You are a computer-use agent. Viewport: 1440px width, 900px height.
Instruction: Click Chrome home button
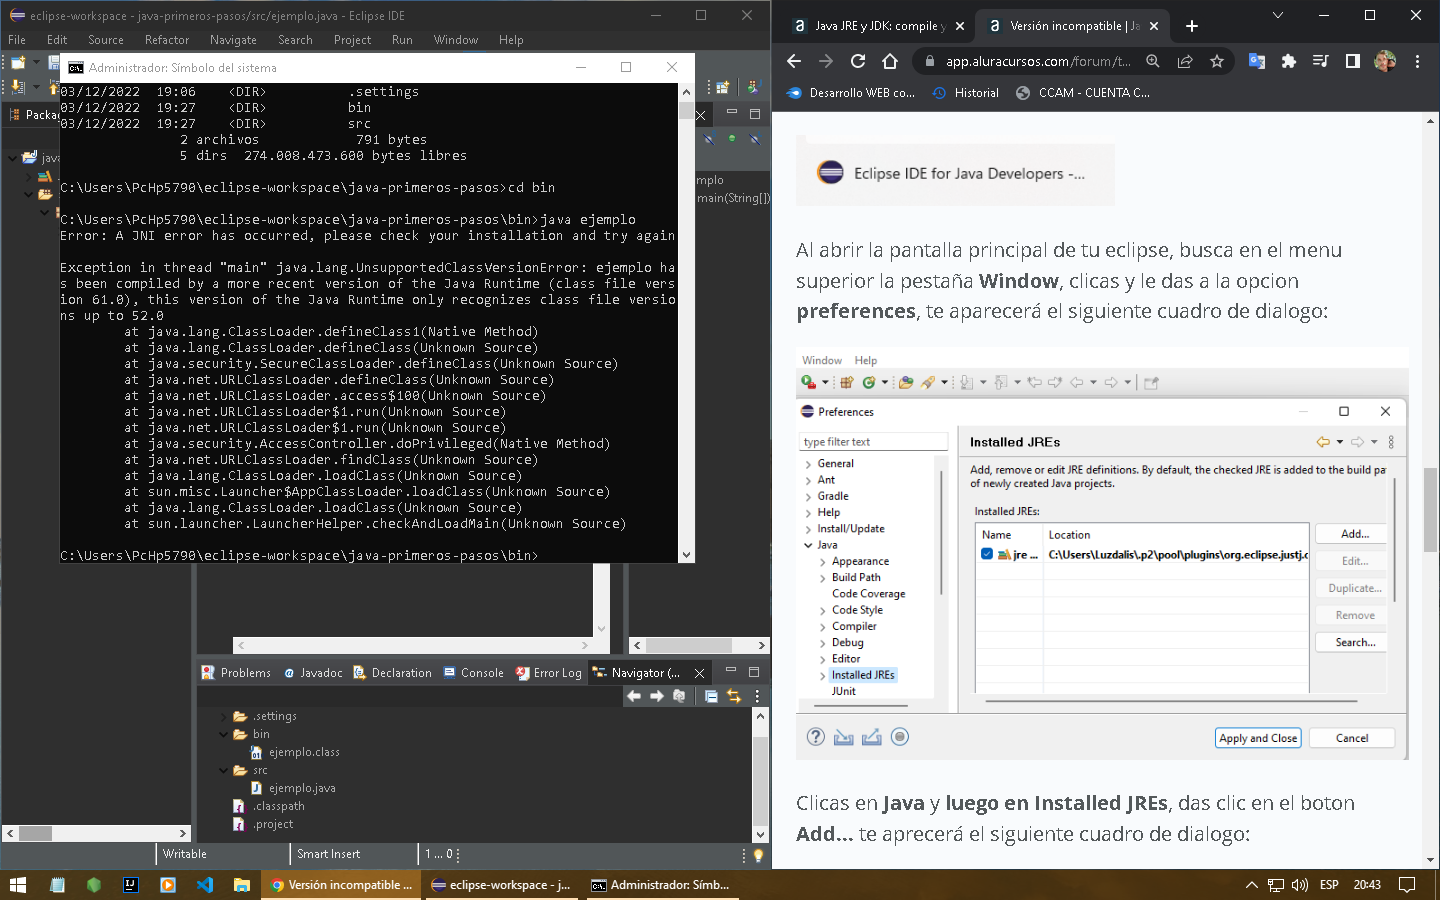point(890,61)
